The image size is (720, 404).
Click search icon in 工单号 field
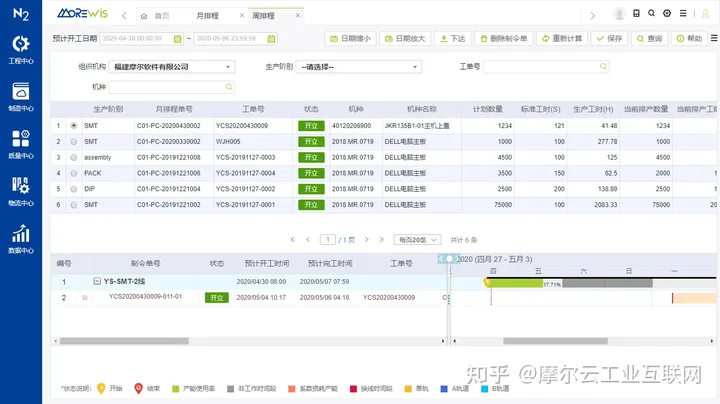(602, 67)
